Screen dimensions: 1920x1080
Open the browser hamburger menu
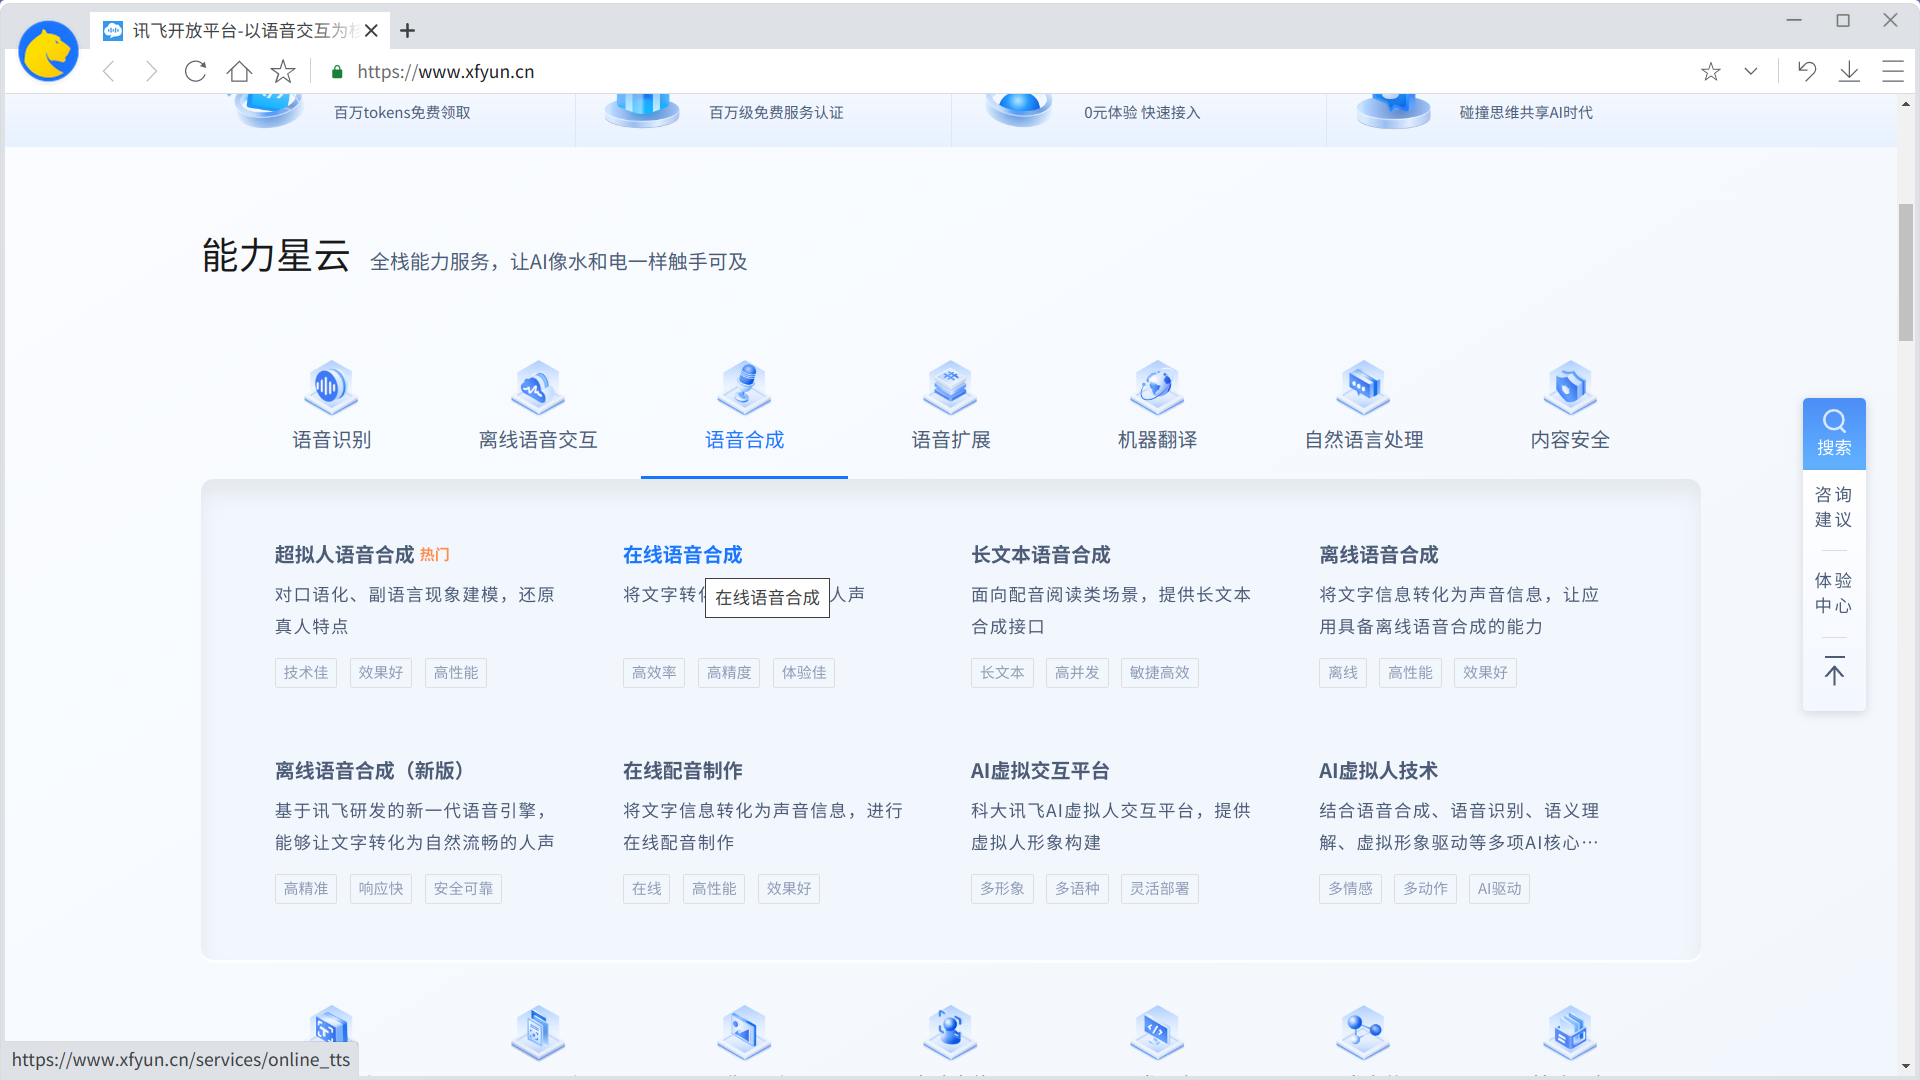(1892, 71)
